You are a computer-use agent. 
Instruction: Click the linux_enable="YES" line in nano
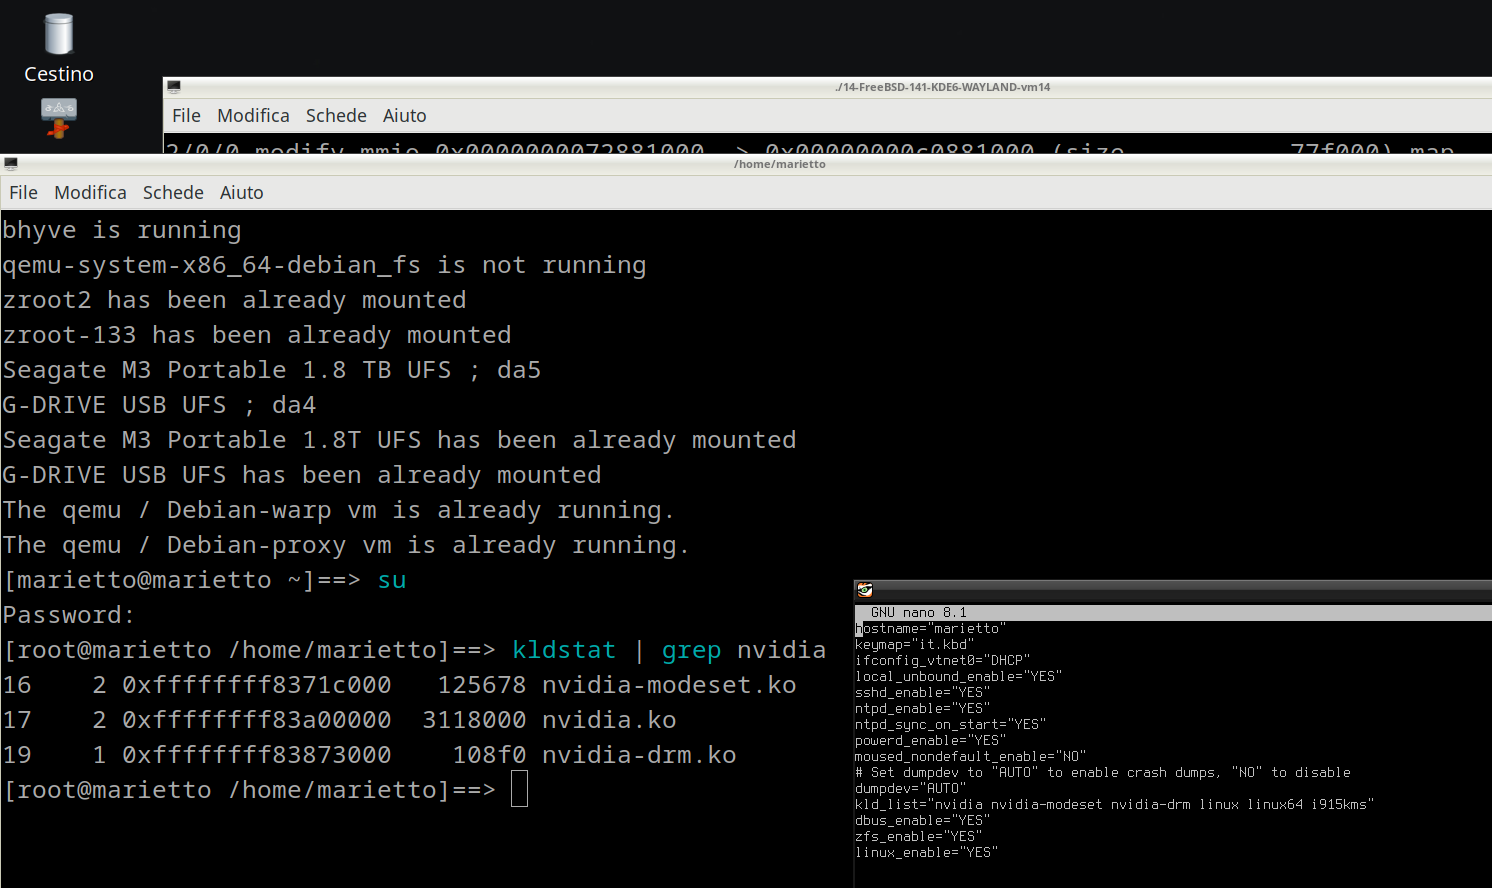[927, 852]
